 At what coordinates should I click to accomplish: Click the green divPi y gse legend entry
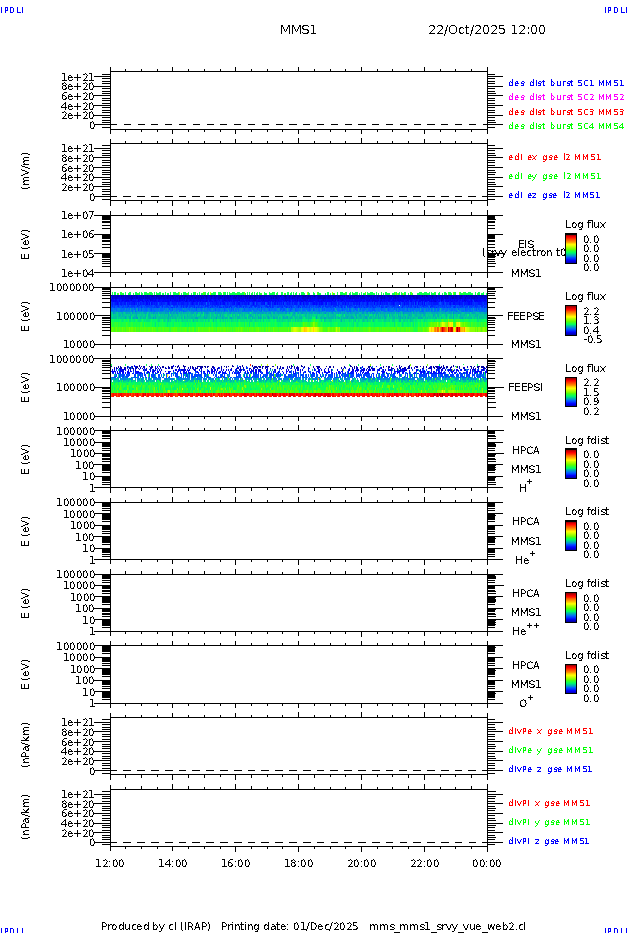point(549,822)
